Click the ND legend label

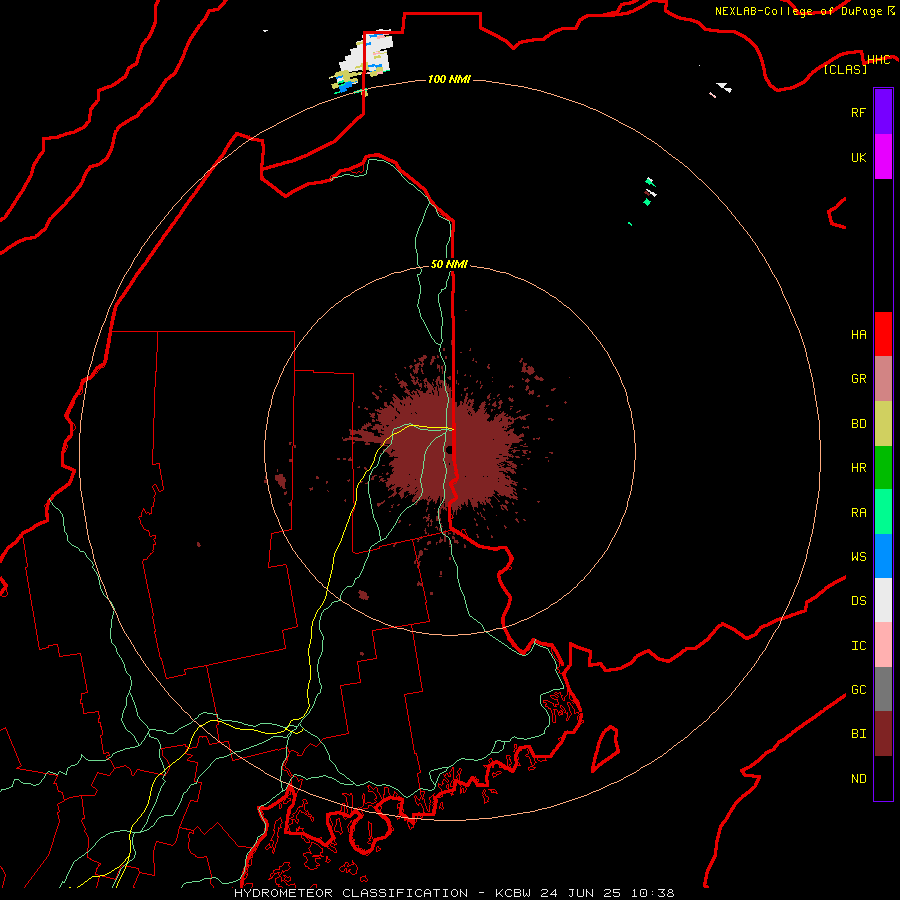pyautogui.click(x=858, y=778)
